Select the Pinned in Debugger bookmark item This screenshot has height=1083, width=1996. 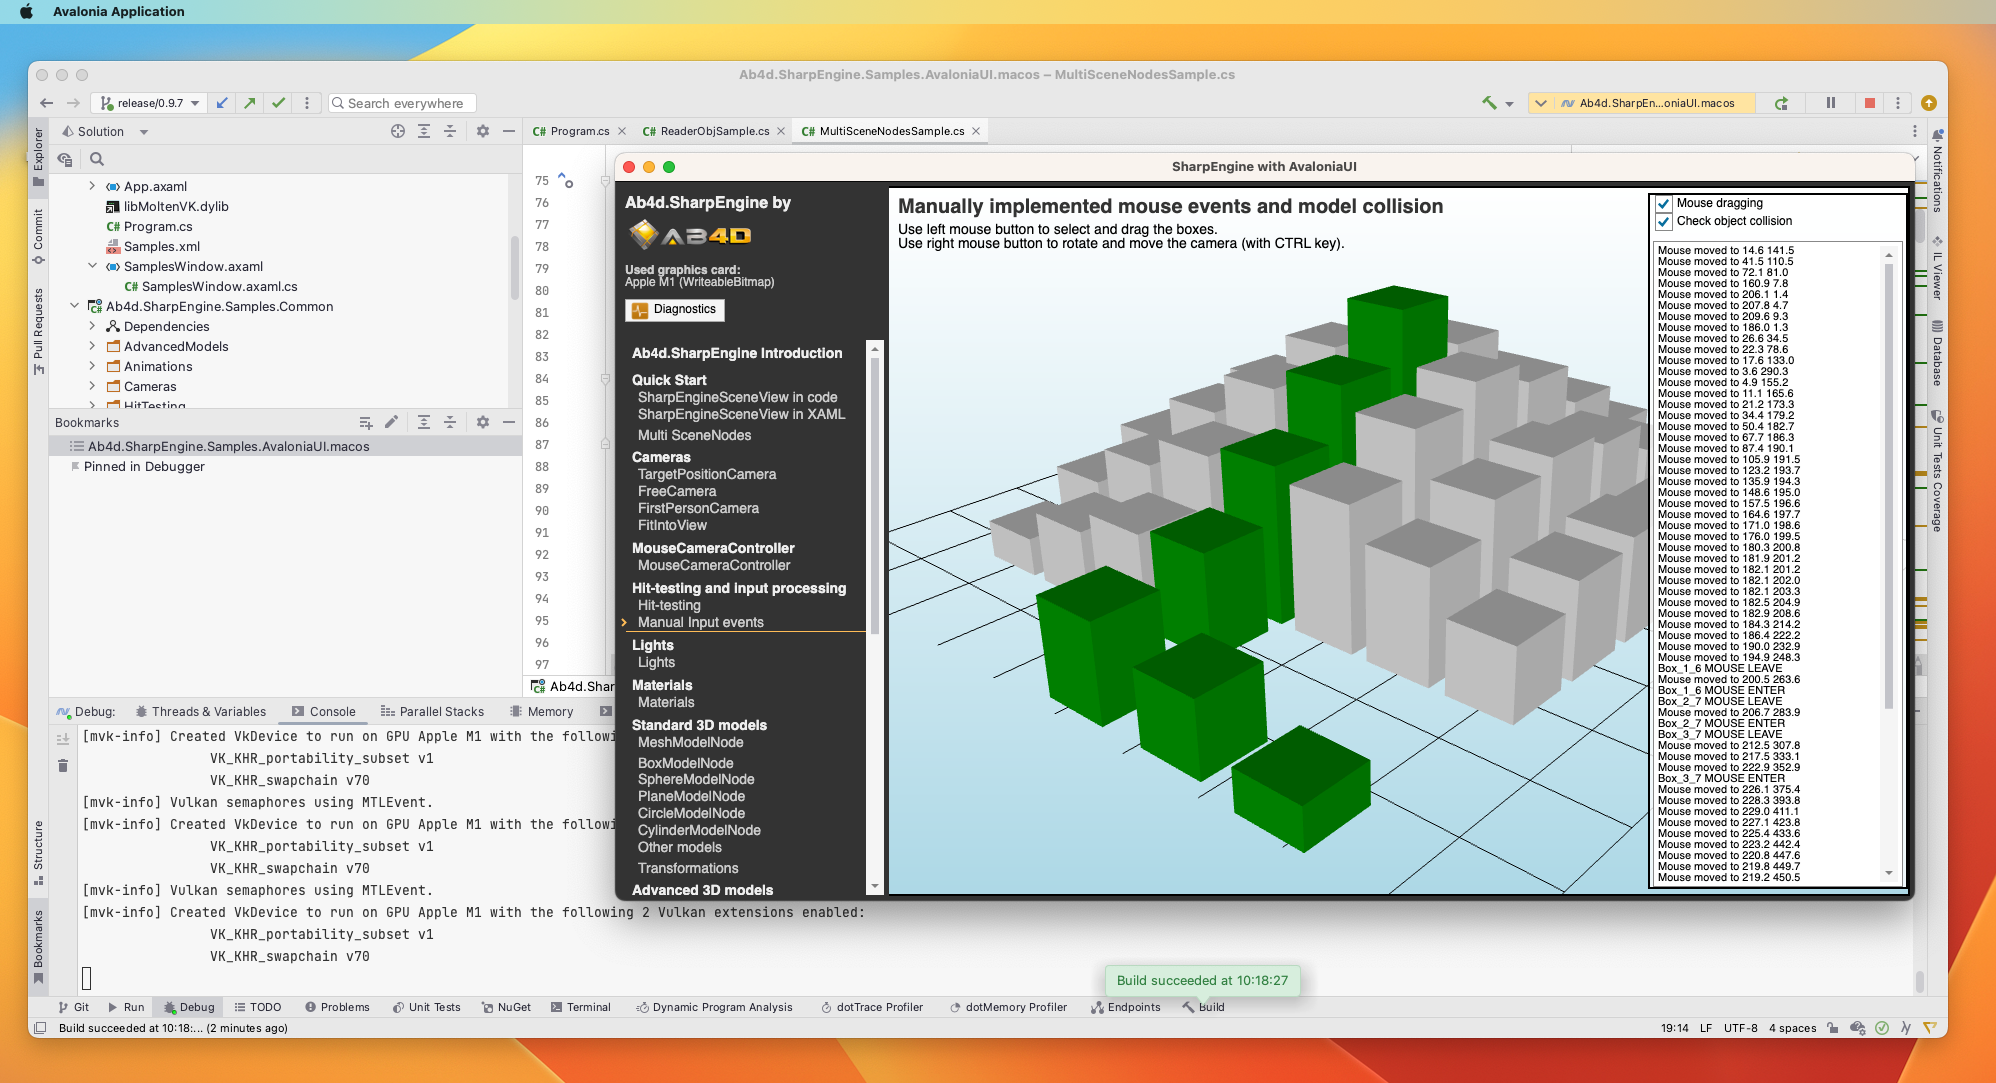pyautogui.click(x=144, y=466)
